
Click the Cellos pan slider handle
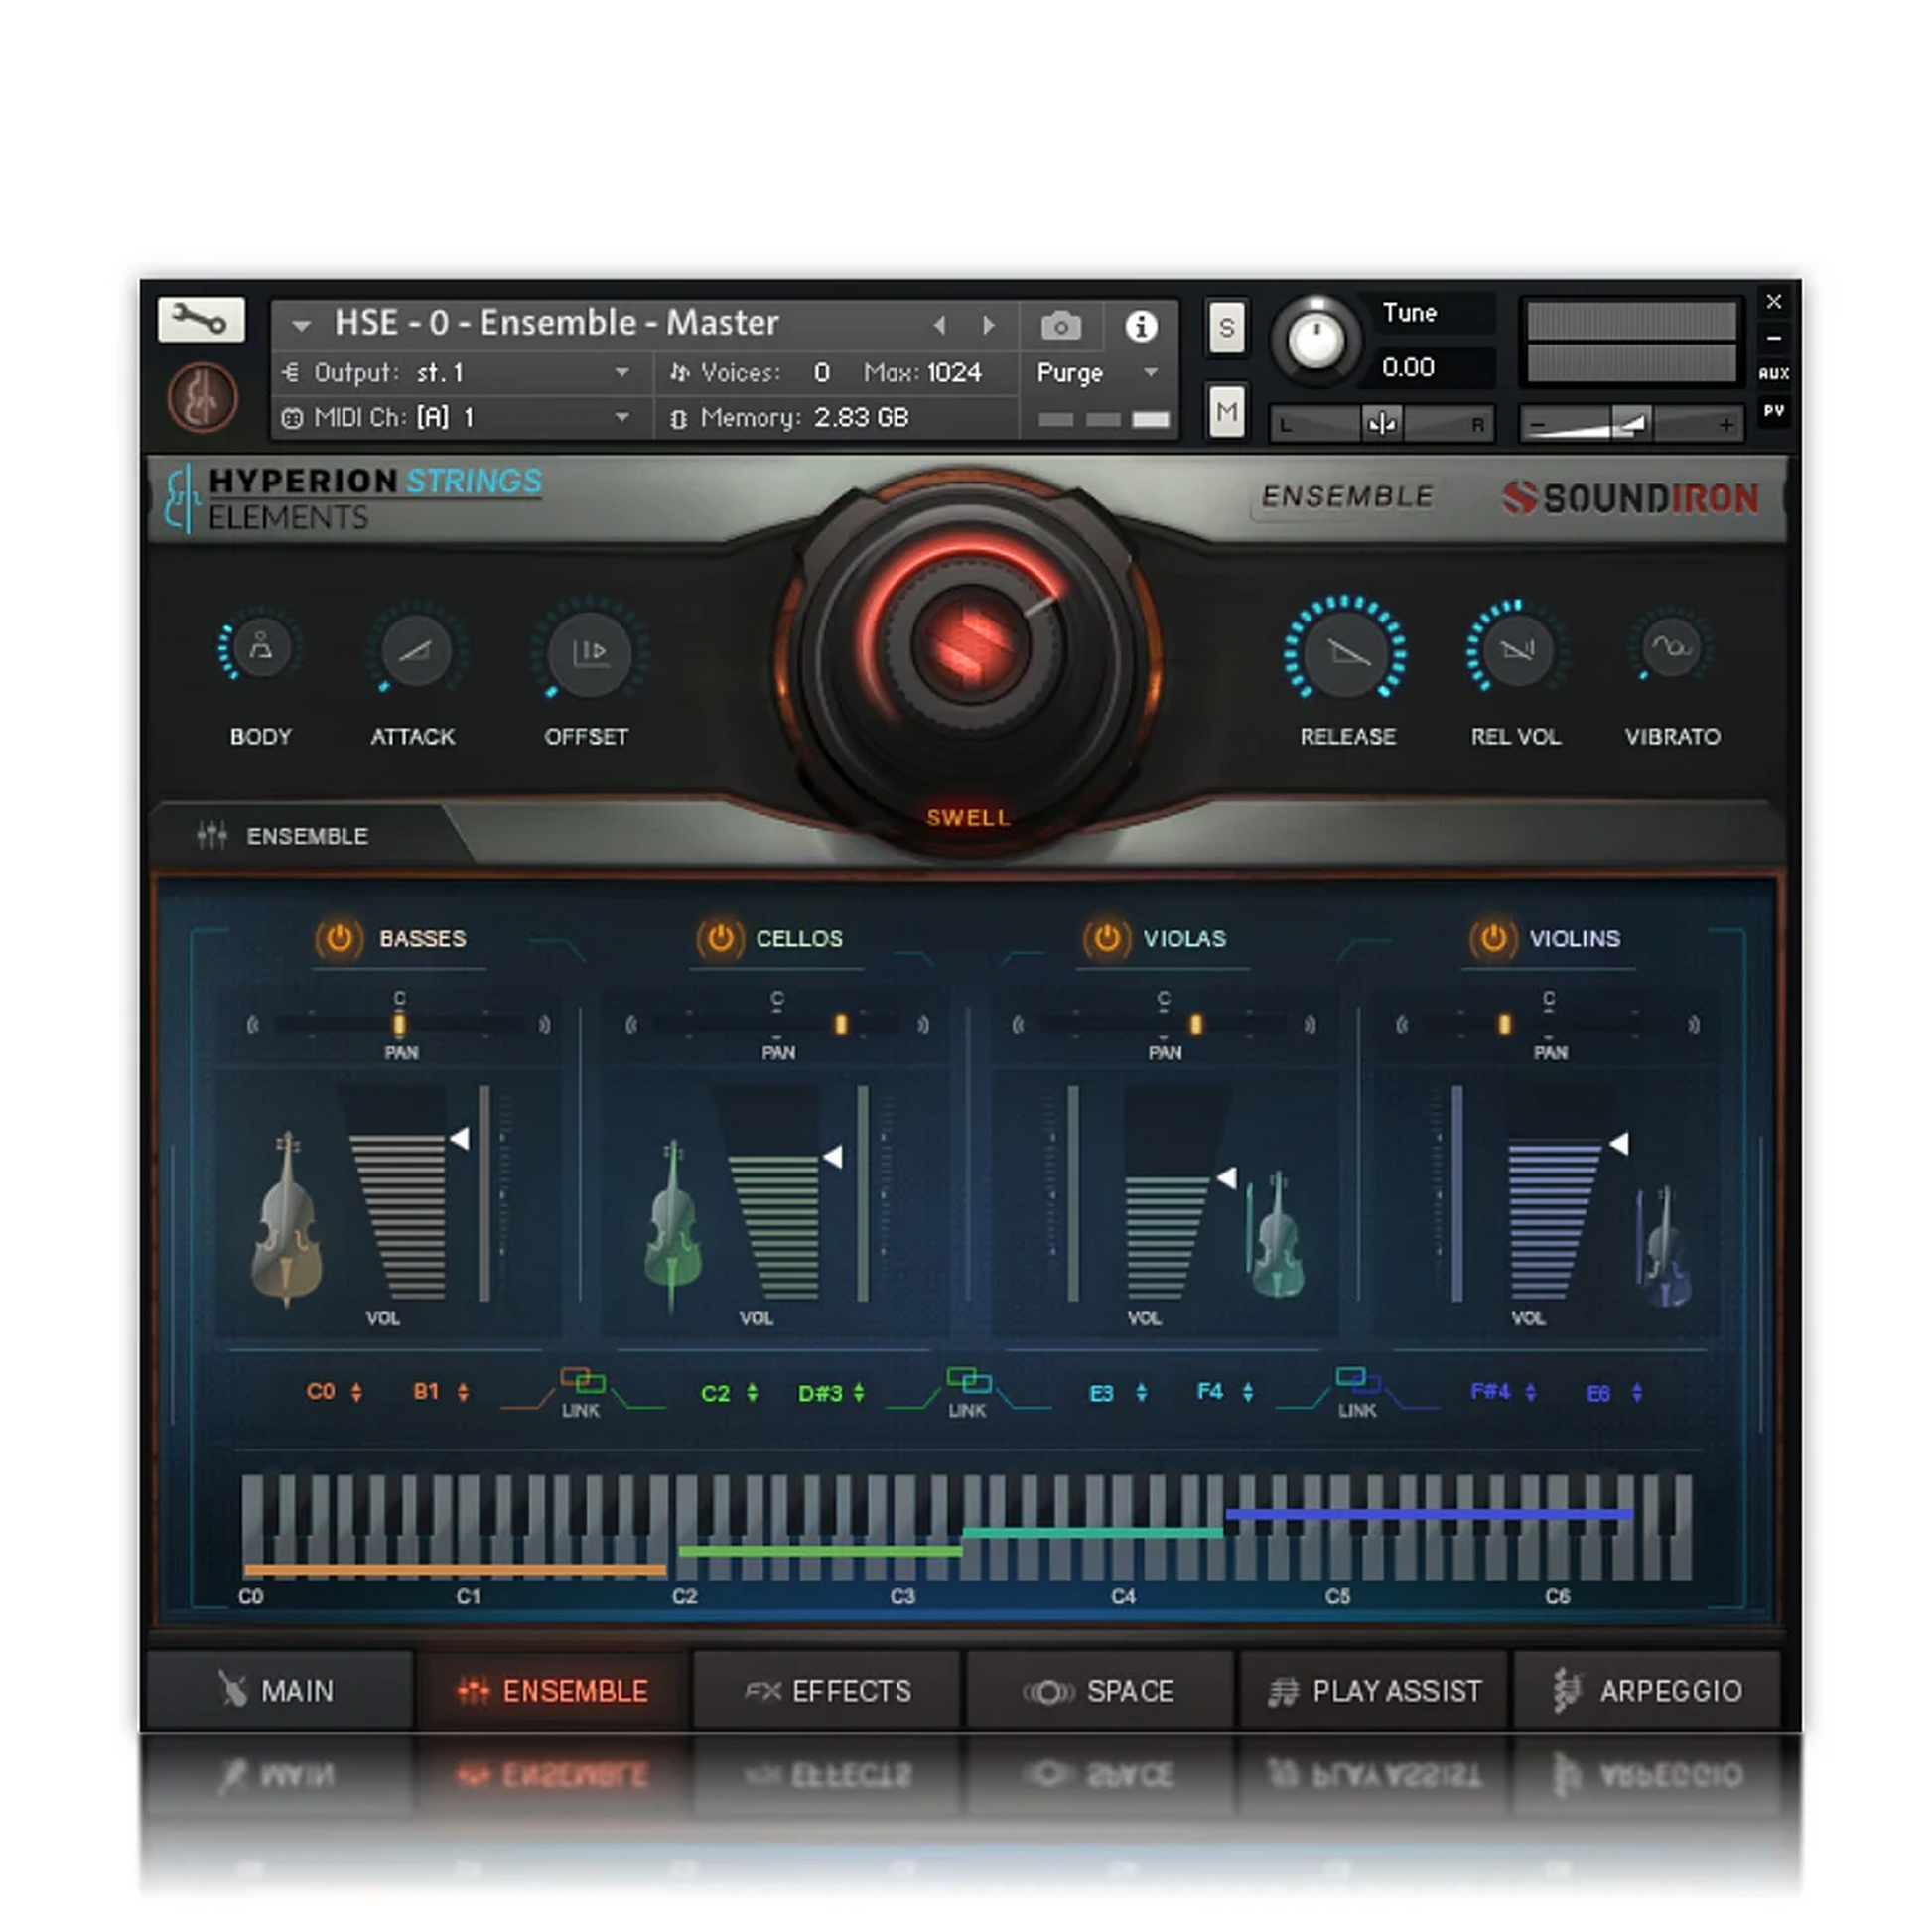[x=840, y=1024]
